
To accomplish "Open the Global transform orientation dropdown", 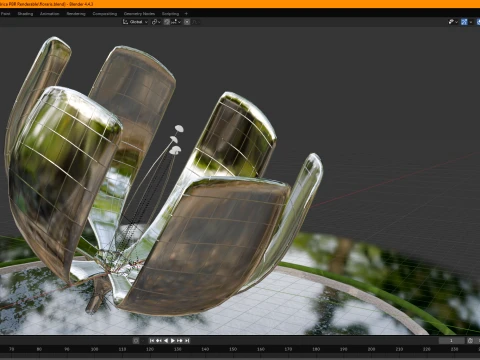I will click(135, 22).
